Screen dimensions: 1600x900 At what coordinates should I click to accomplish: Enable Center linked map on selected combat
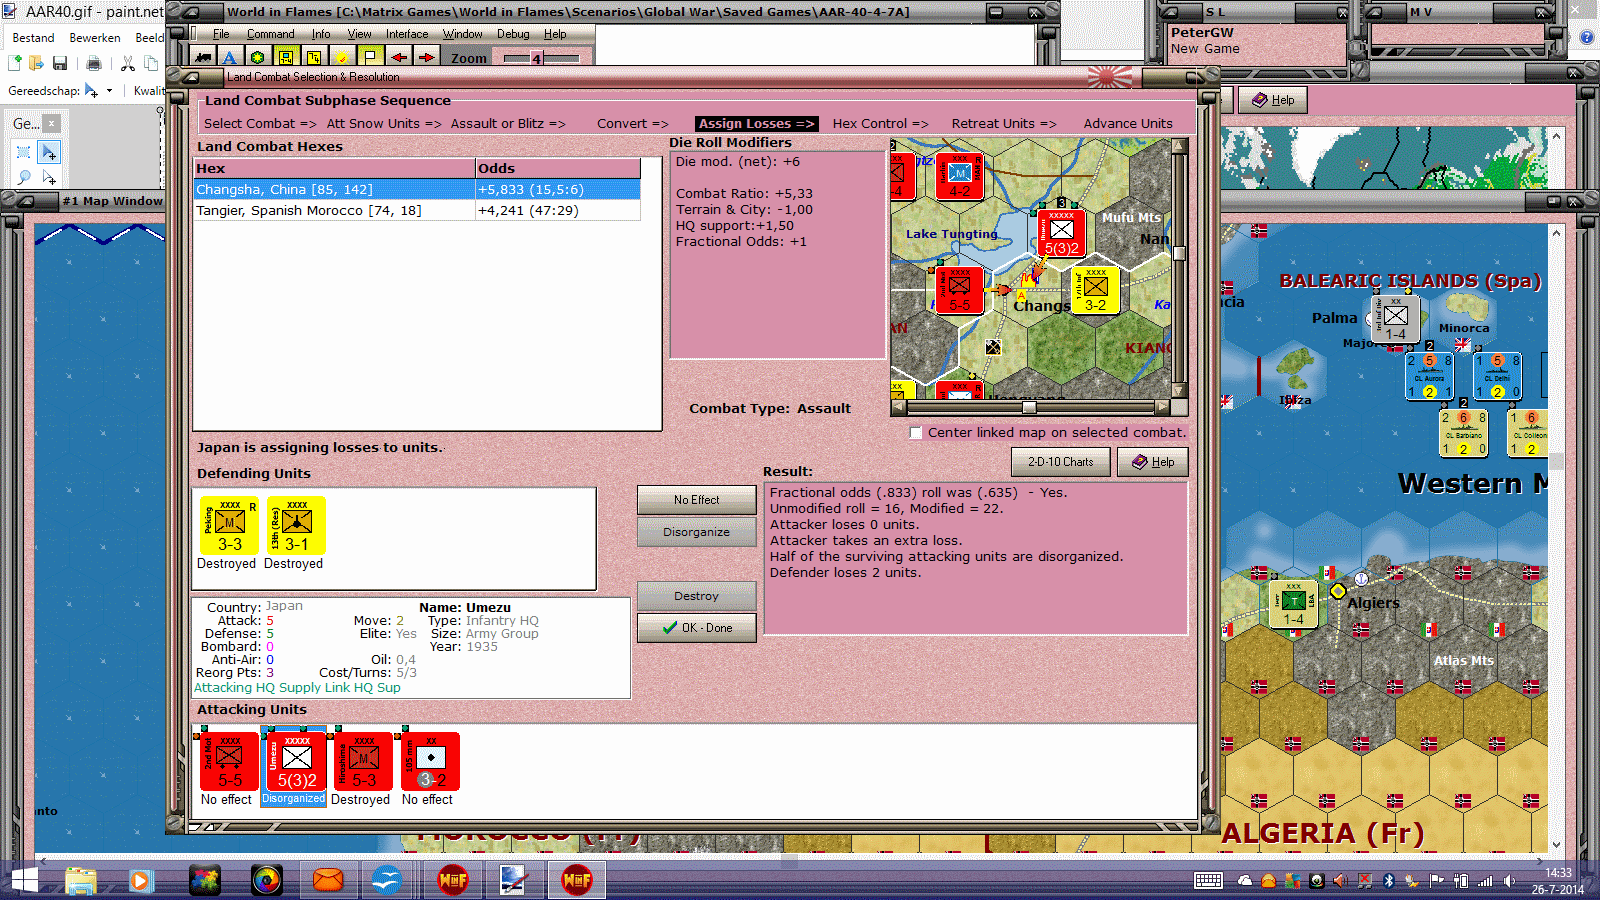pos(915,433)
